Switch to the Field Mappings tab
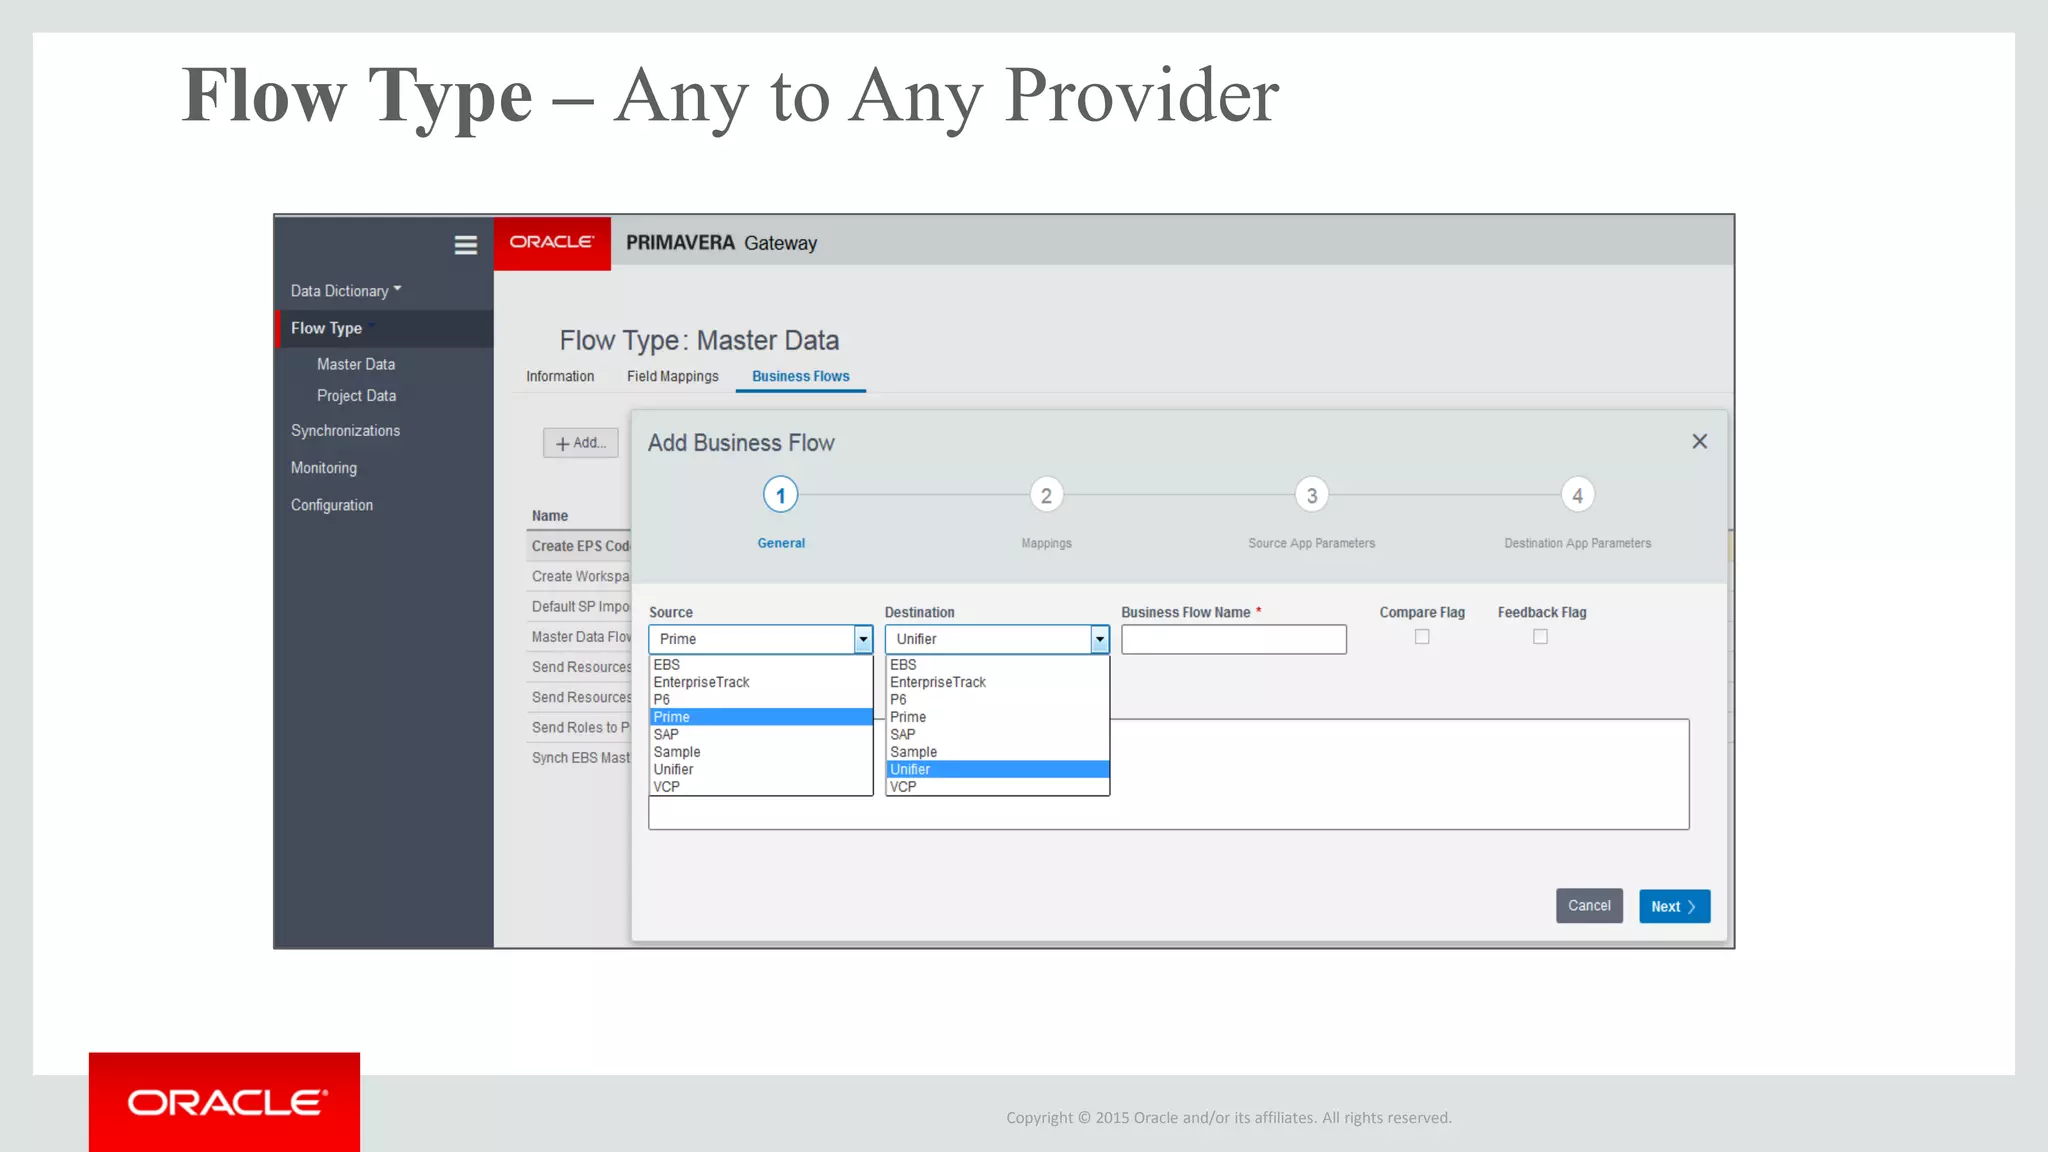This screenshot has height=1152, width=2048. (673, 376)
